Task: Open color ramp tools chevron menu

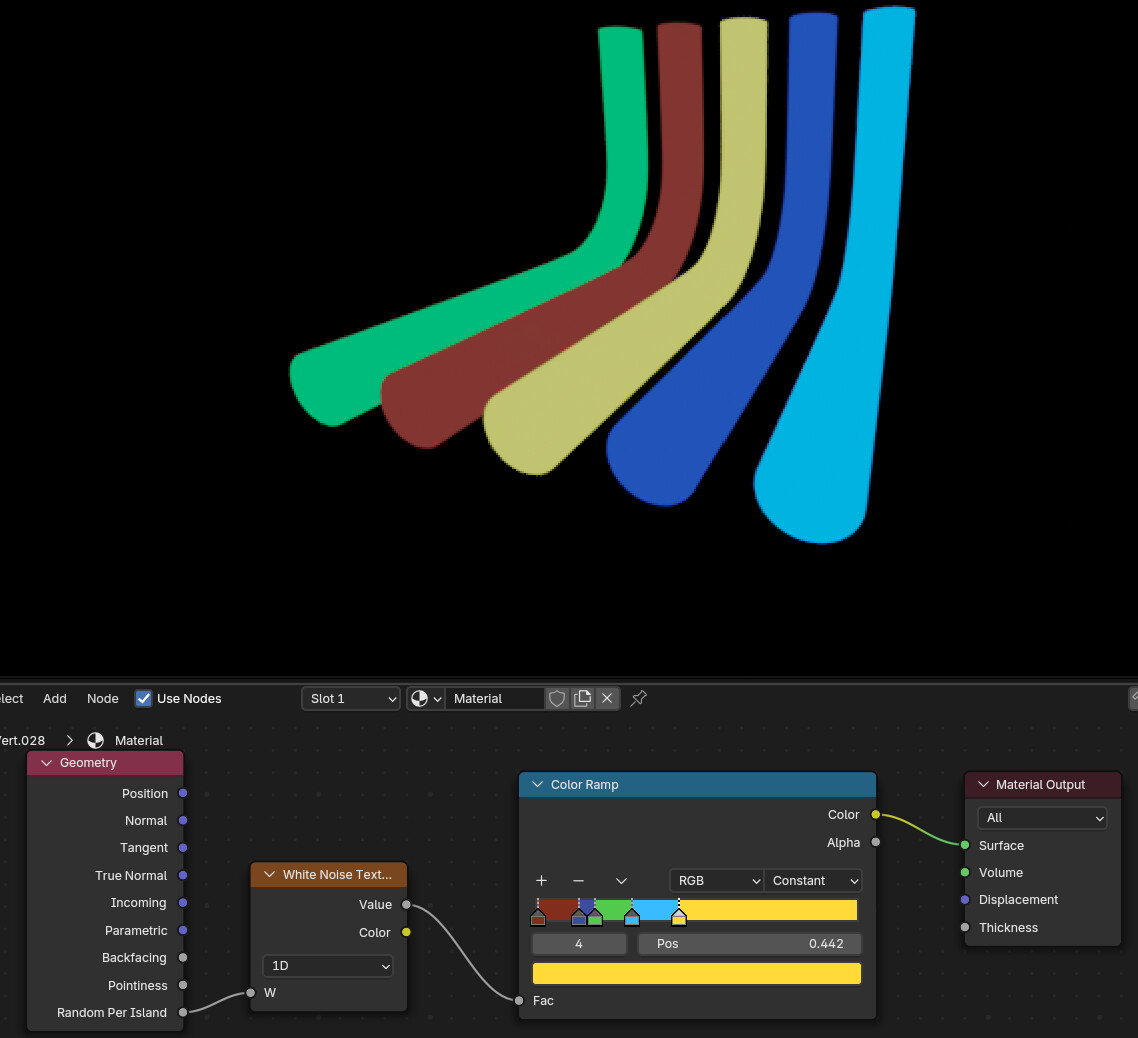Action: coord(621,880)
